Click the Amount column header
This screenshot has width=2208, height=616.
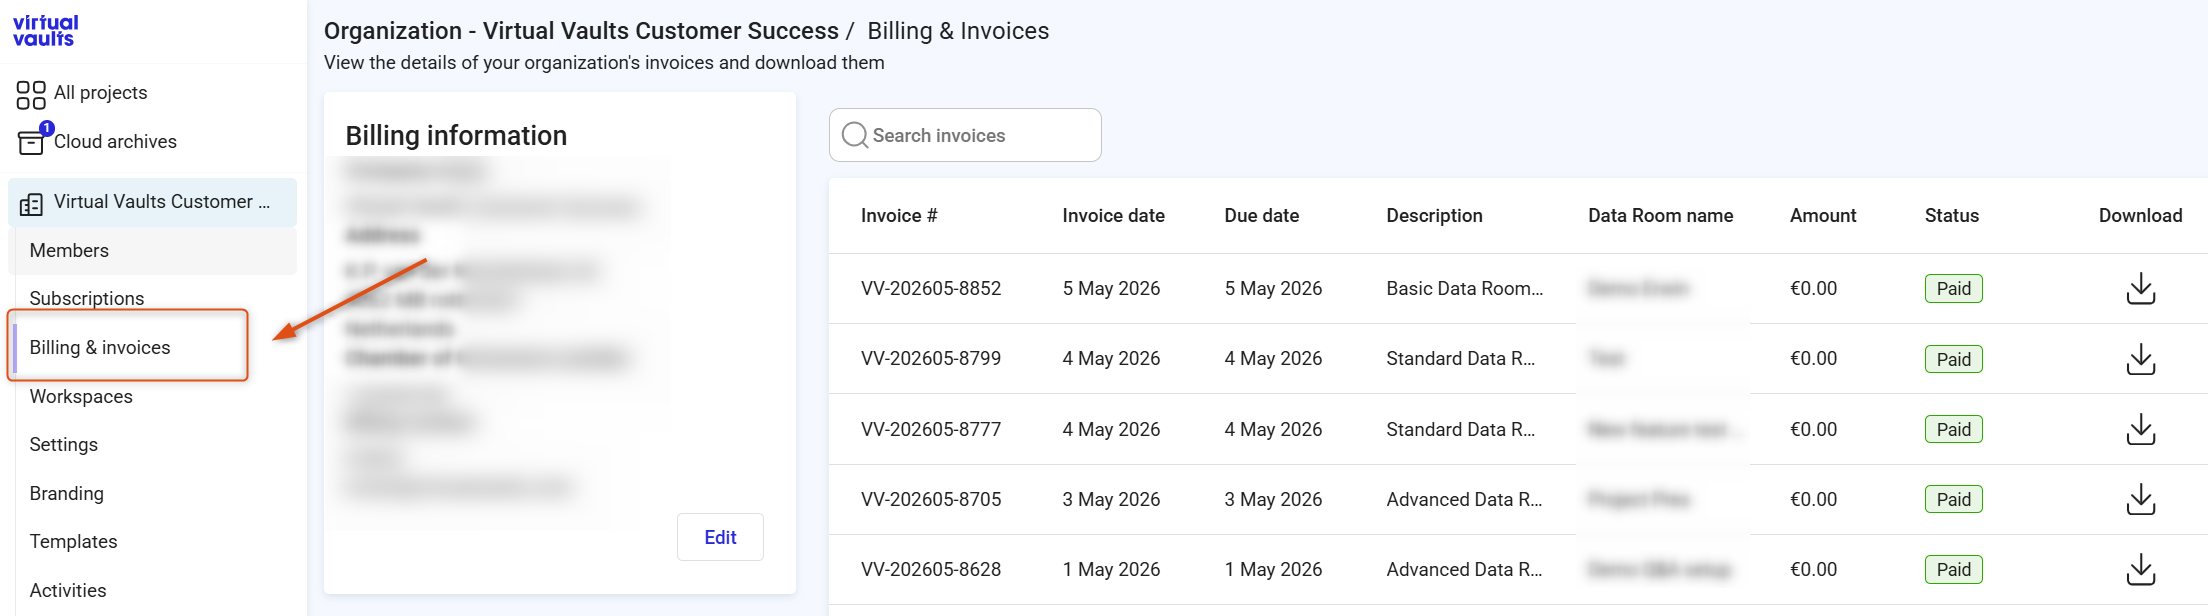point(1823,215)
